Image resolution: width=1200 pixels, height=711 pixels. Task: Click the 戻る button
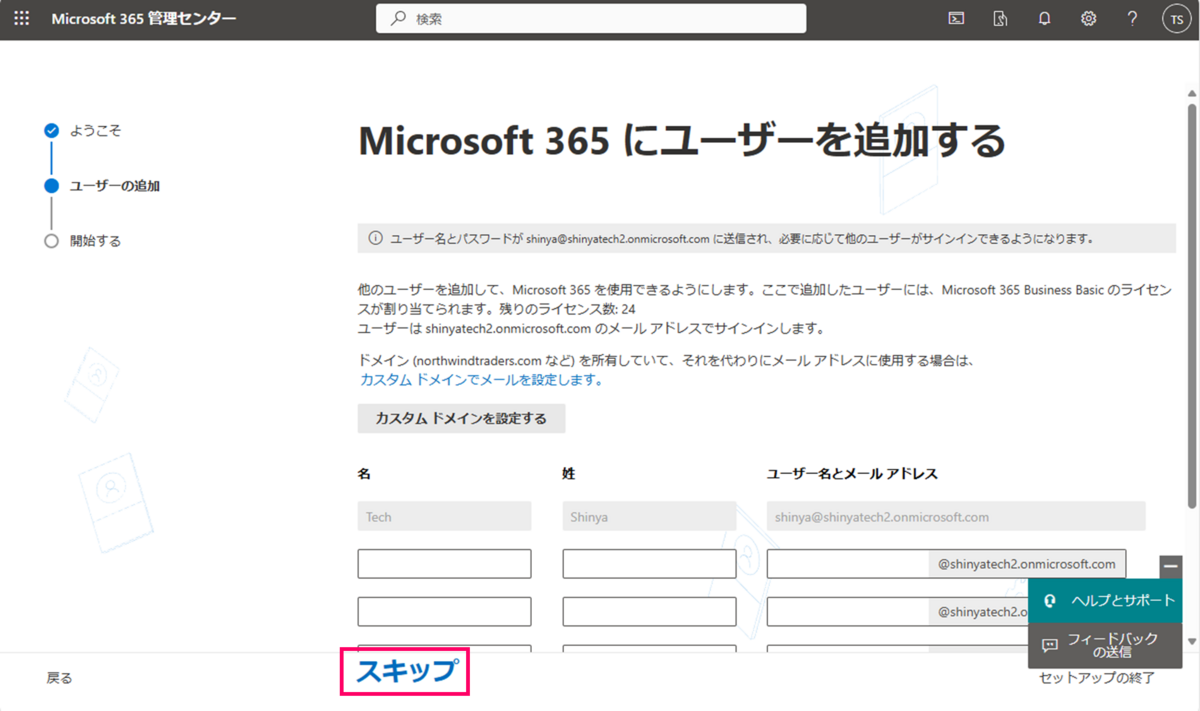(59, 678)
